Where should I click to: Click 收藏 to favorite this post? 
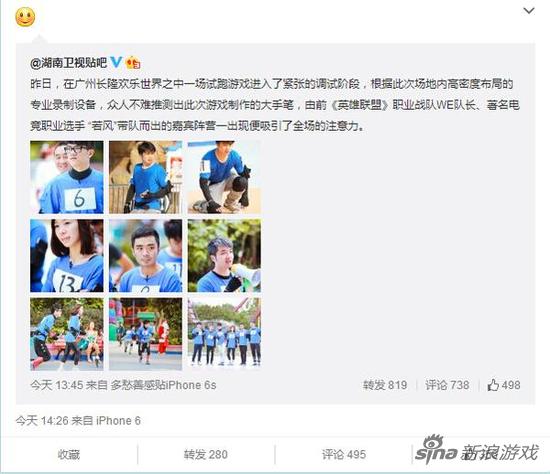coord(69,455)
